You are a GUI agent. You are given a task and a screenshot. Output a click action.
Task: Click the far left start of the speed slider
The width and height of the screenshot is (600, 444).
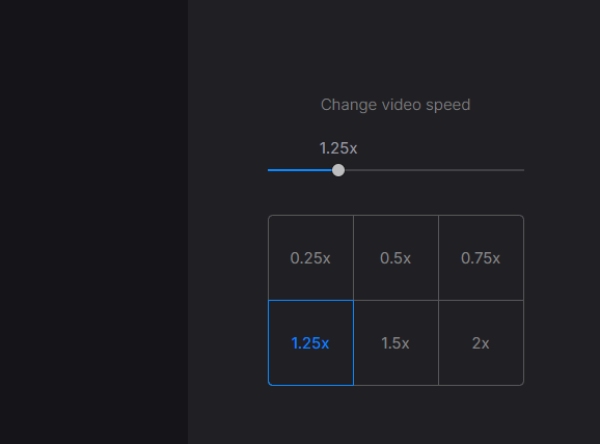pyautogui.click(x=270, y=170)
